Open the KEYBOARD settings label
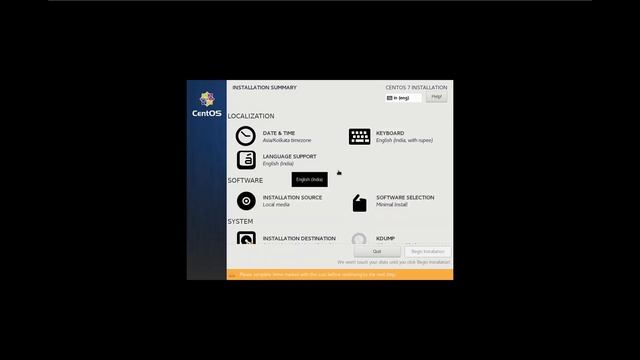 (x=390, y=133)
